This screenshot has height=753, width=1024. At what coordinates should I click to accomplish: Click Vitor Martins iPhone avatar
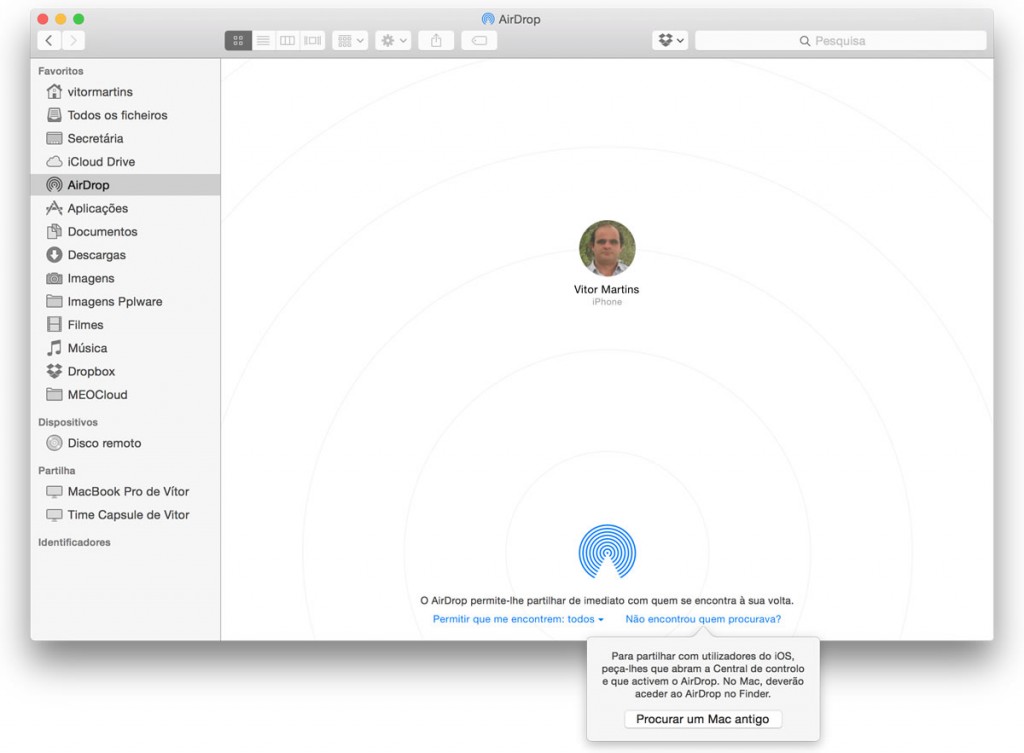[607, 248]
